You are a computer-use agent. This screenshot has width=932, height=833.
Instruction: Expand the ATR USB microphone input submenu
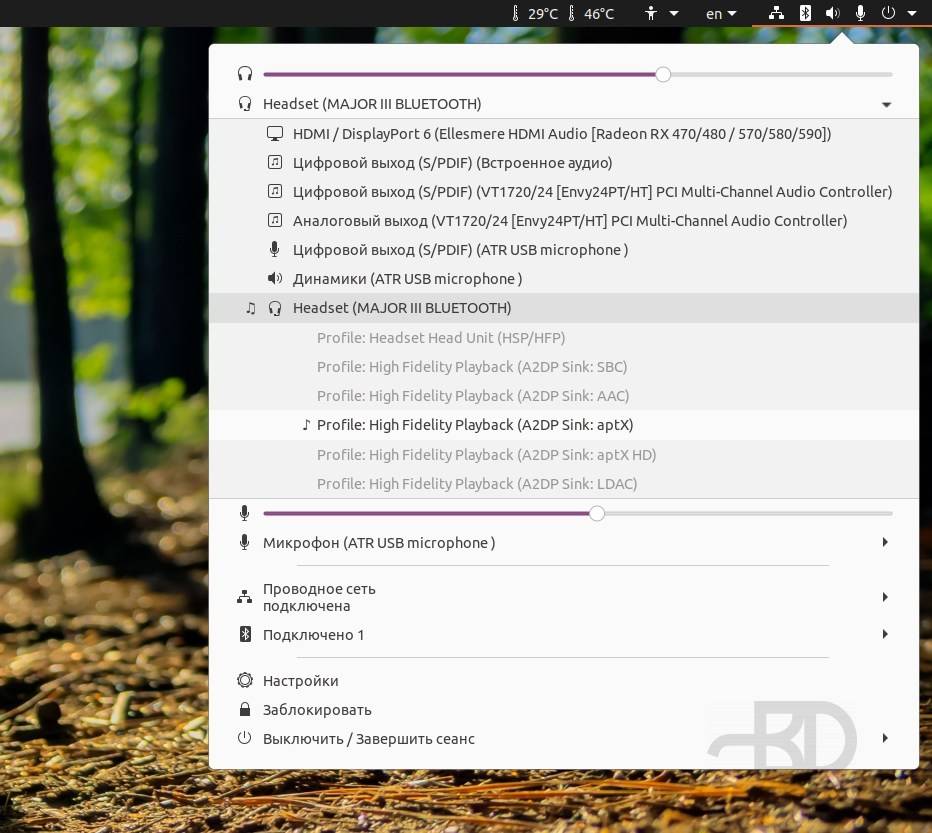pyautogui.click(x=885, y=543)
